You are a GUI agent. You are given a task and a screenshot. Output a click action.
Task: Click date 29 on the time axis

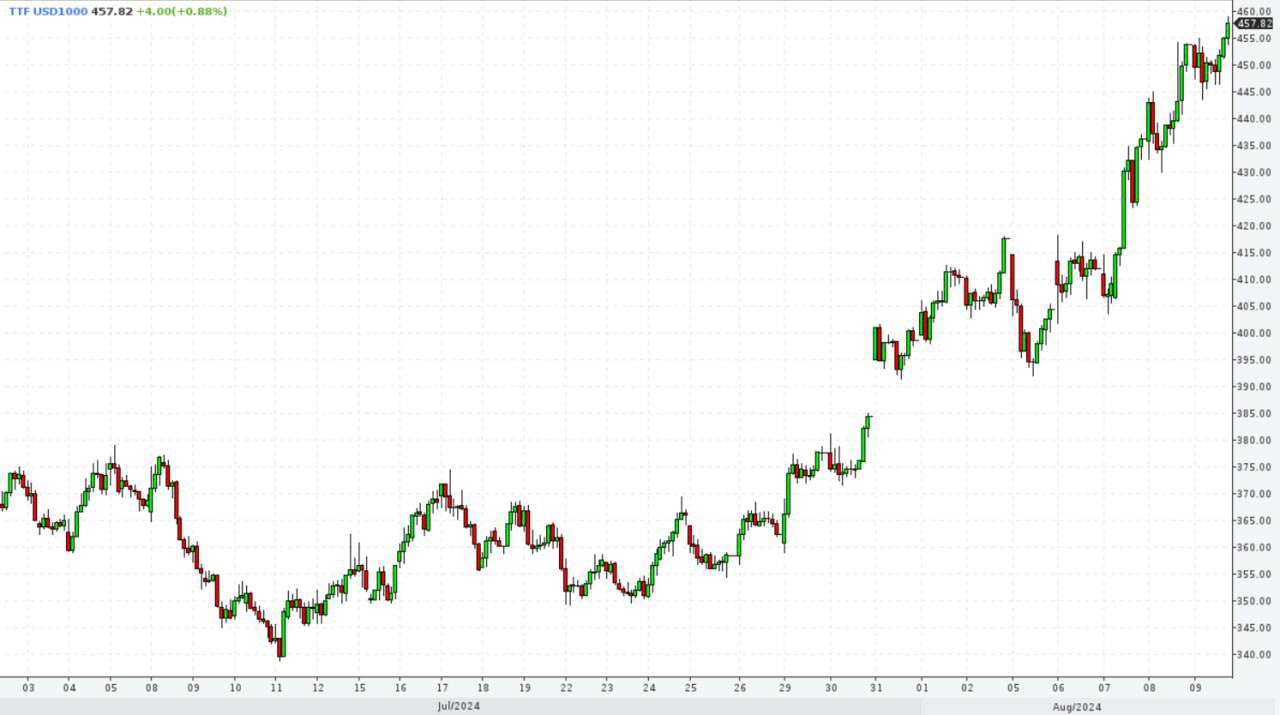[x=785, y=688]
